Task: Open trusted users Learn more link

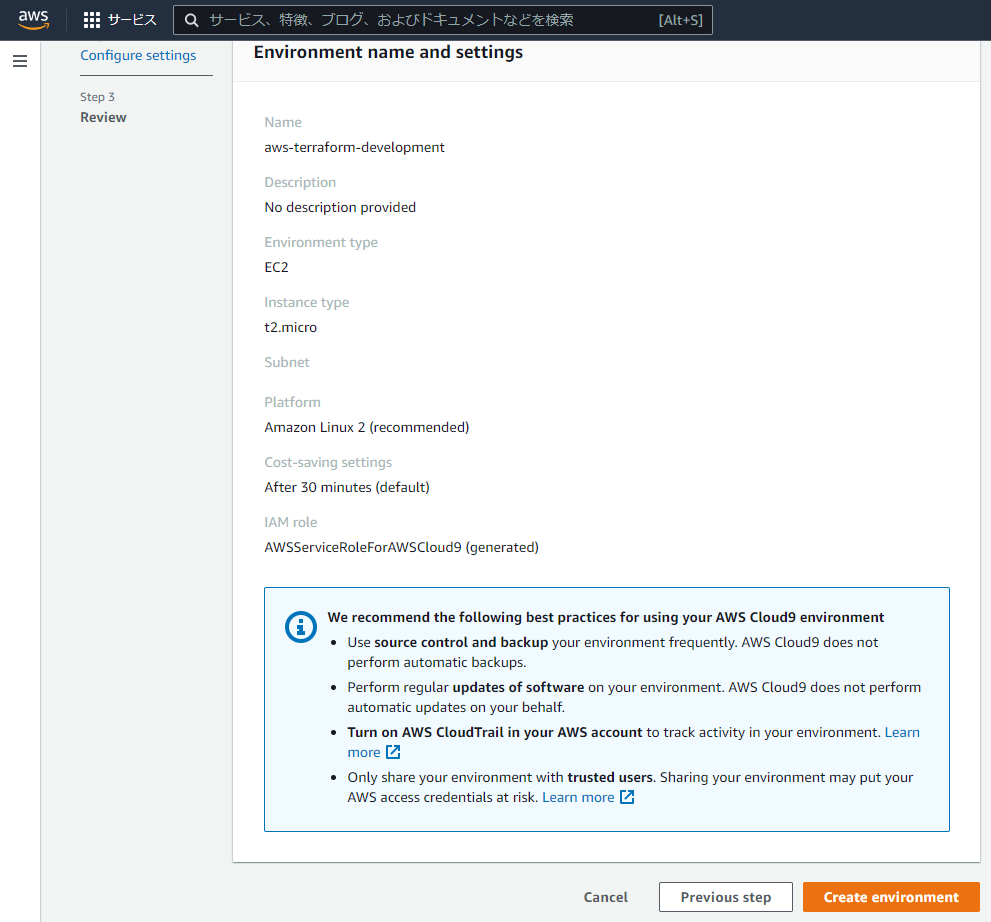Action: point(578,798)
